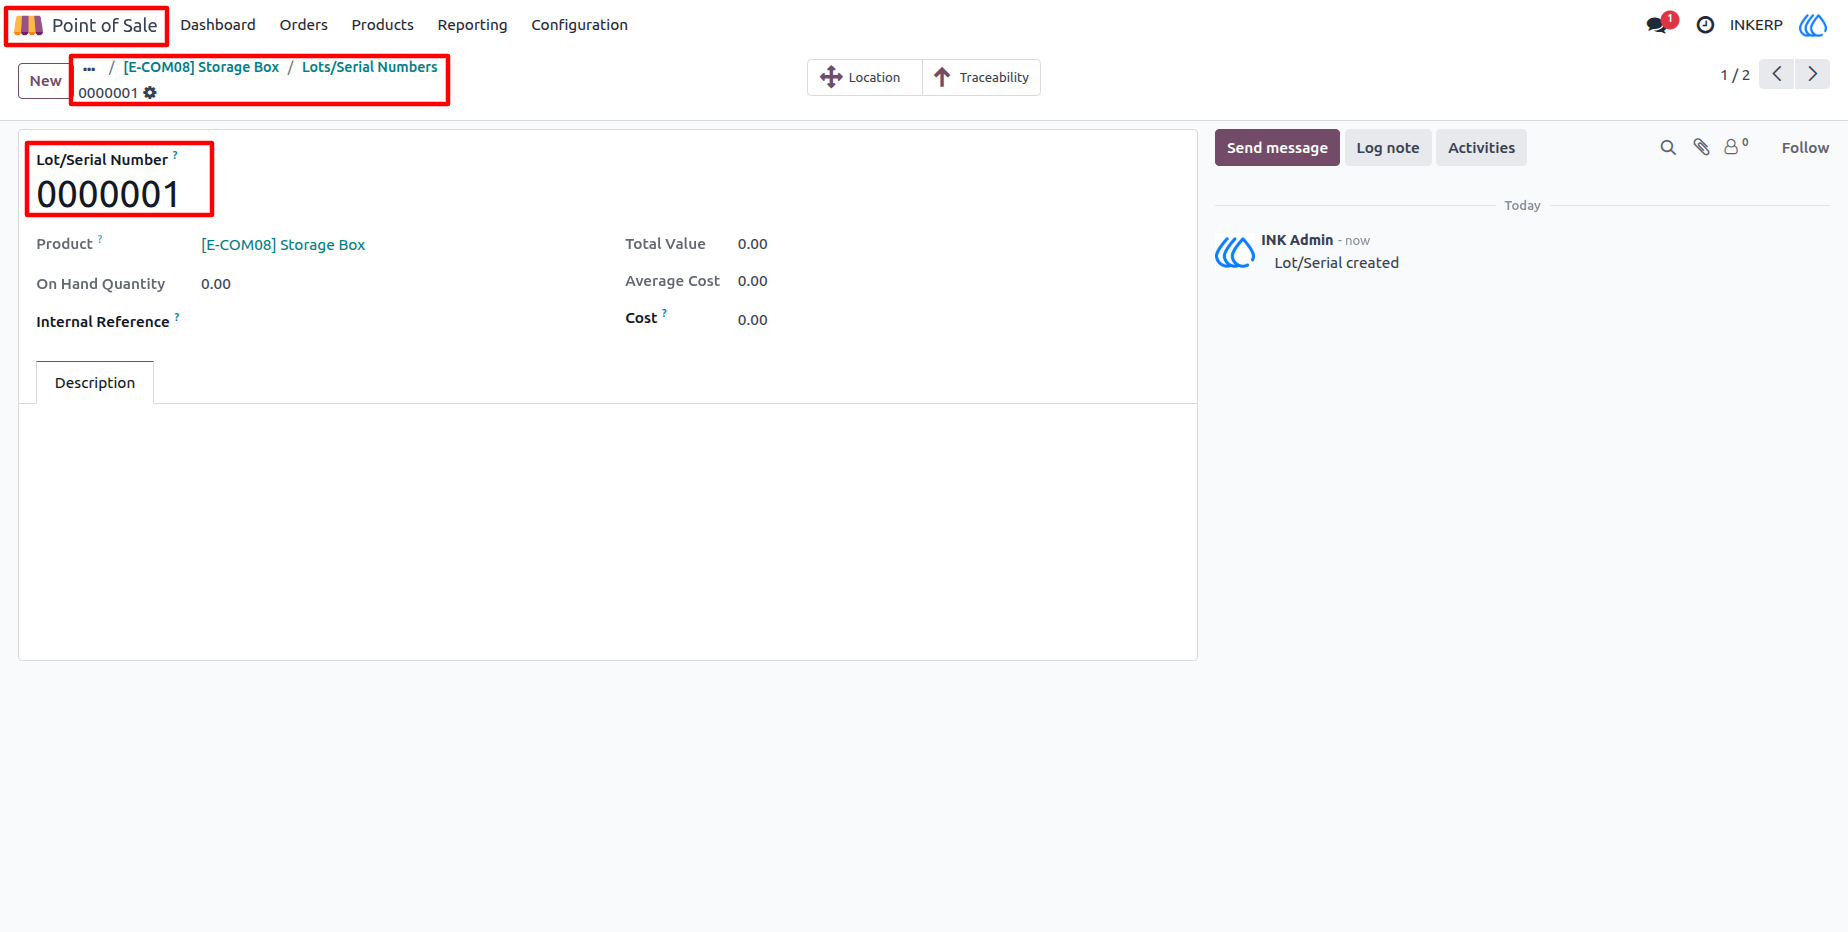Open the Traceability smart button

[982, 77]
